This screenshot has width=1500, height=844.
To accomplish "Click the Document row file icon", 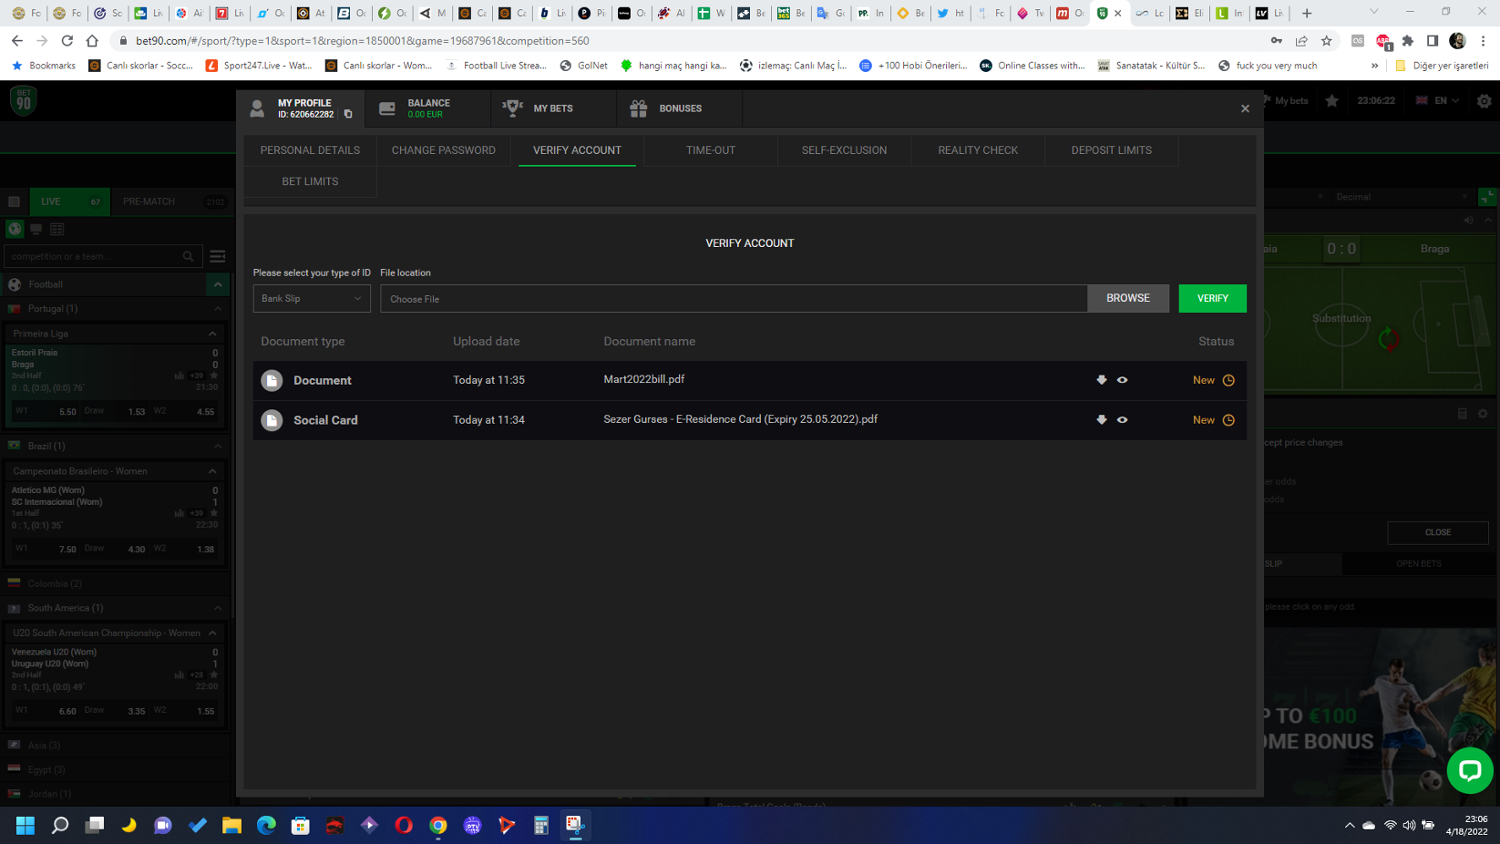I will (272, 381).
